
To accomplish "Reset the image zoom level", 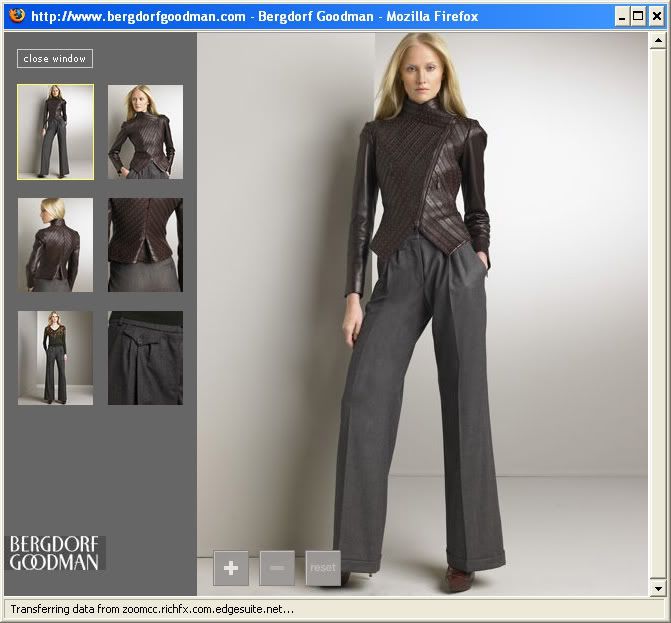I will point(323,568).
